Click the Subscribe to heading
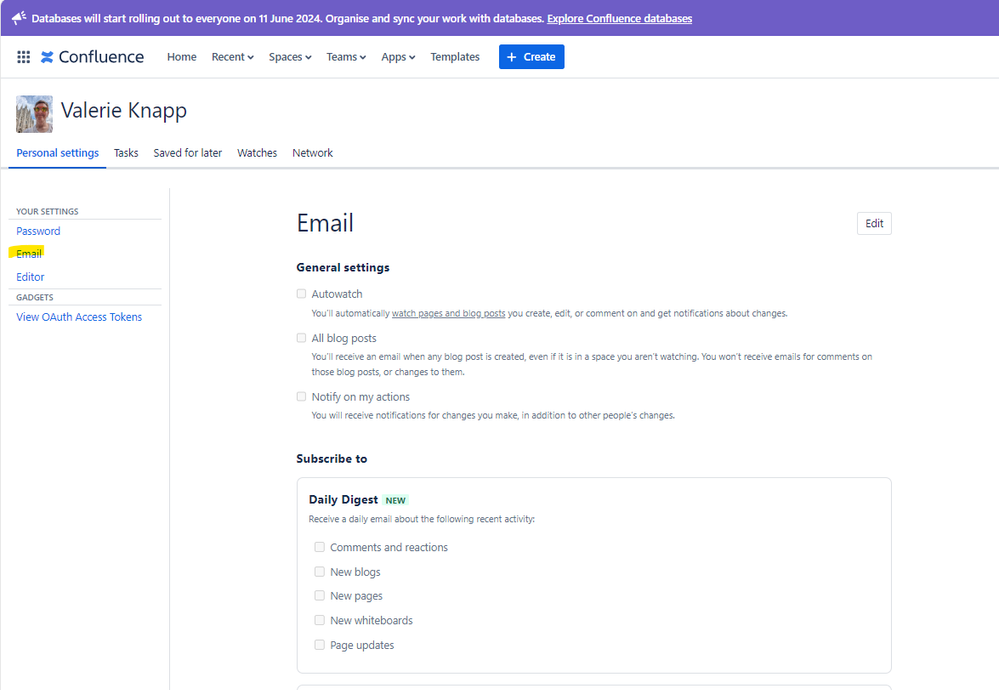This screenshot has width=999, height=690. point(332,459)
